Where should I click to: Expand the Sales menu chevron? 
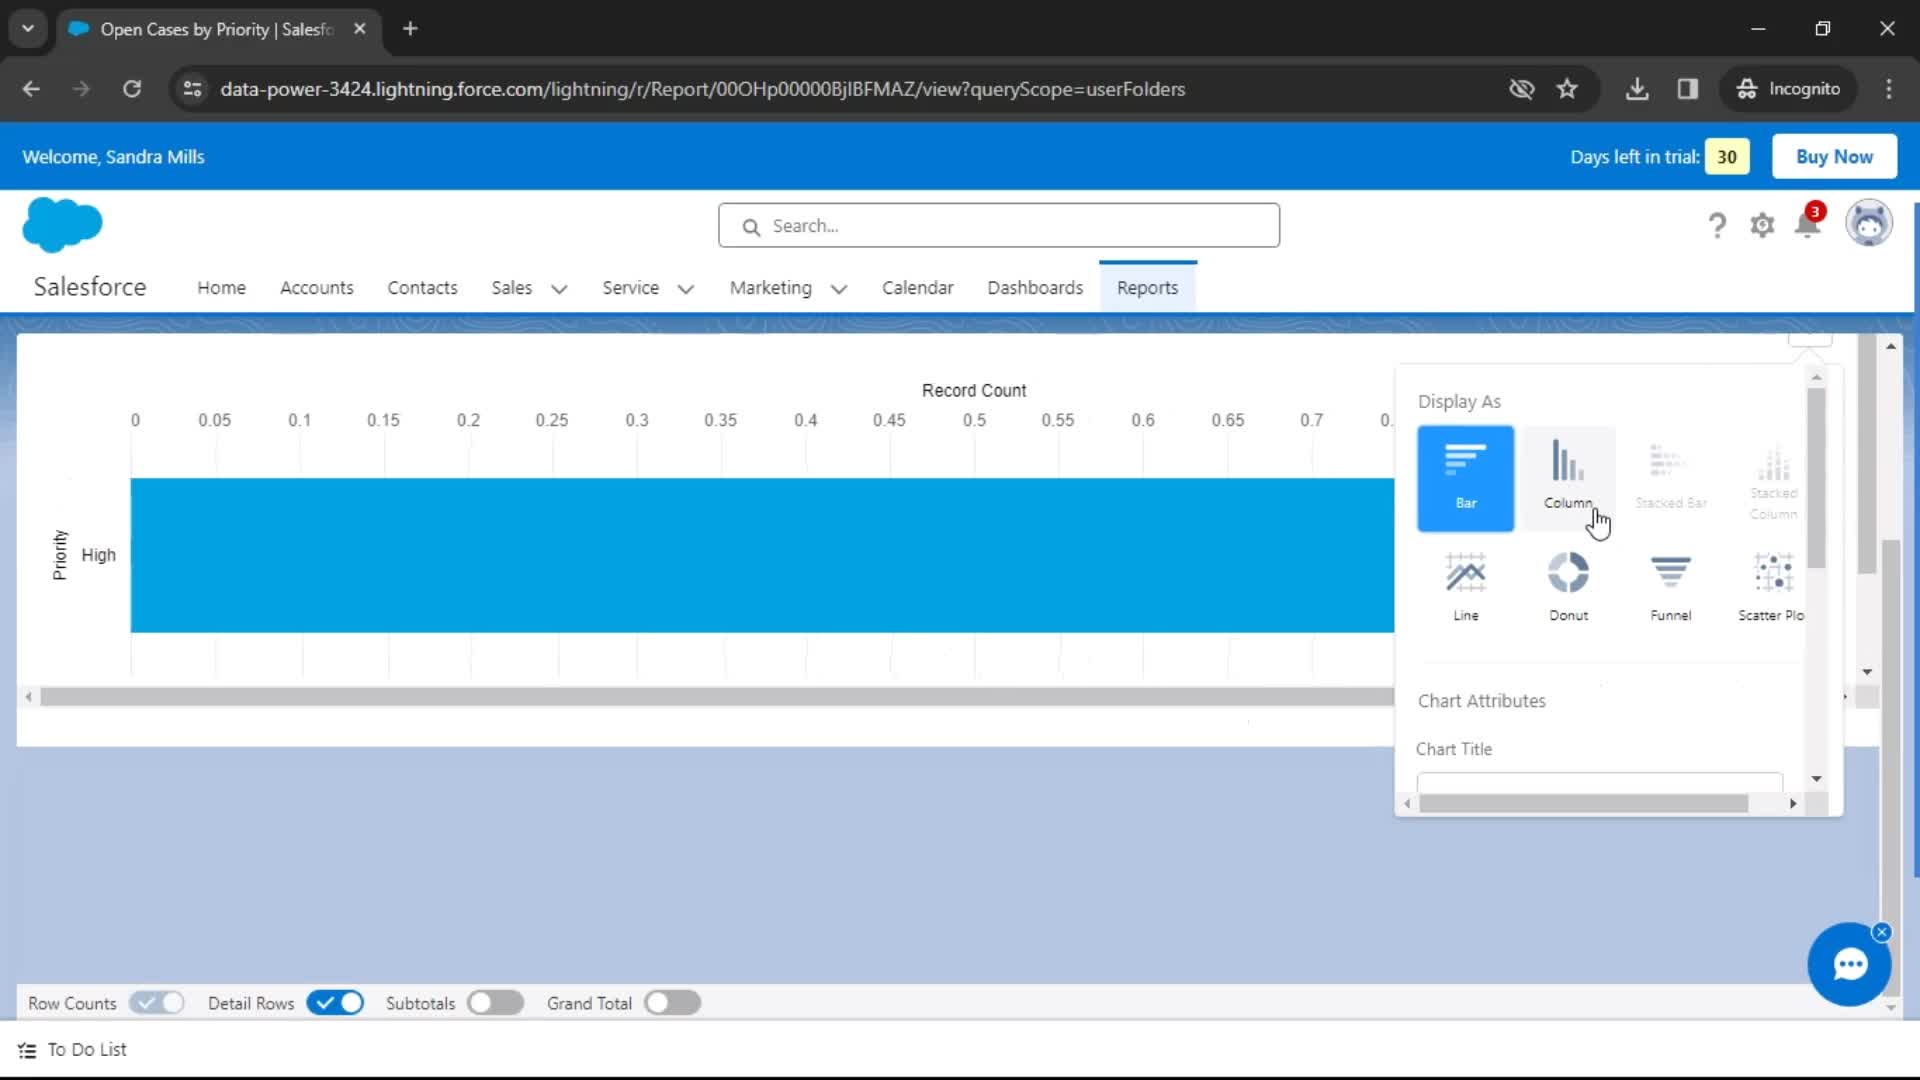[559, 289]
